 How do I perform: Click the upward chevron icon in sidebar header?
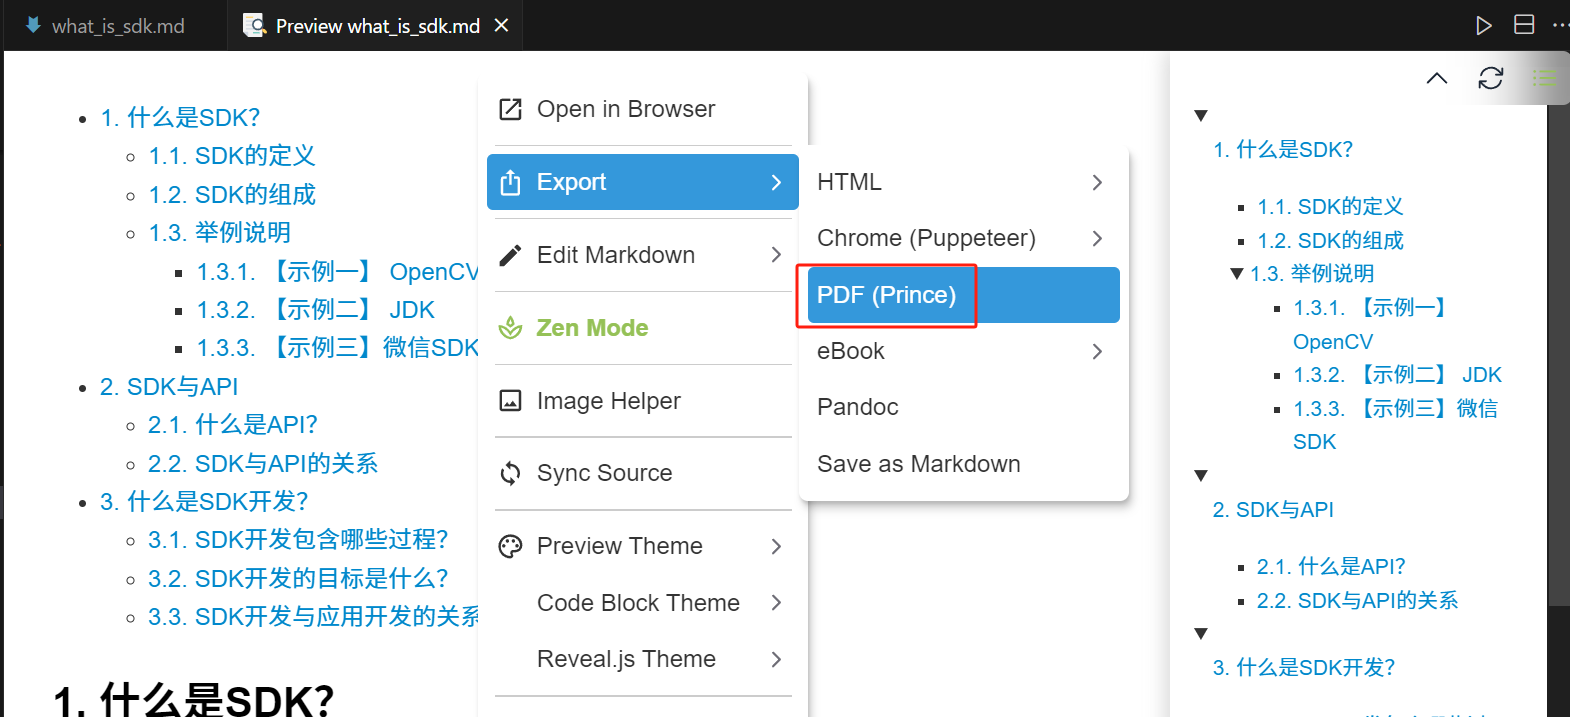(x=1437, y=78)
